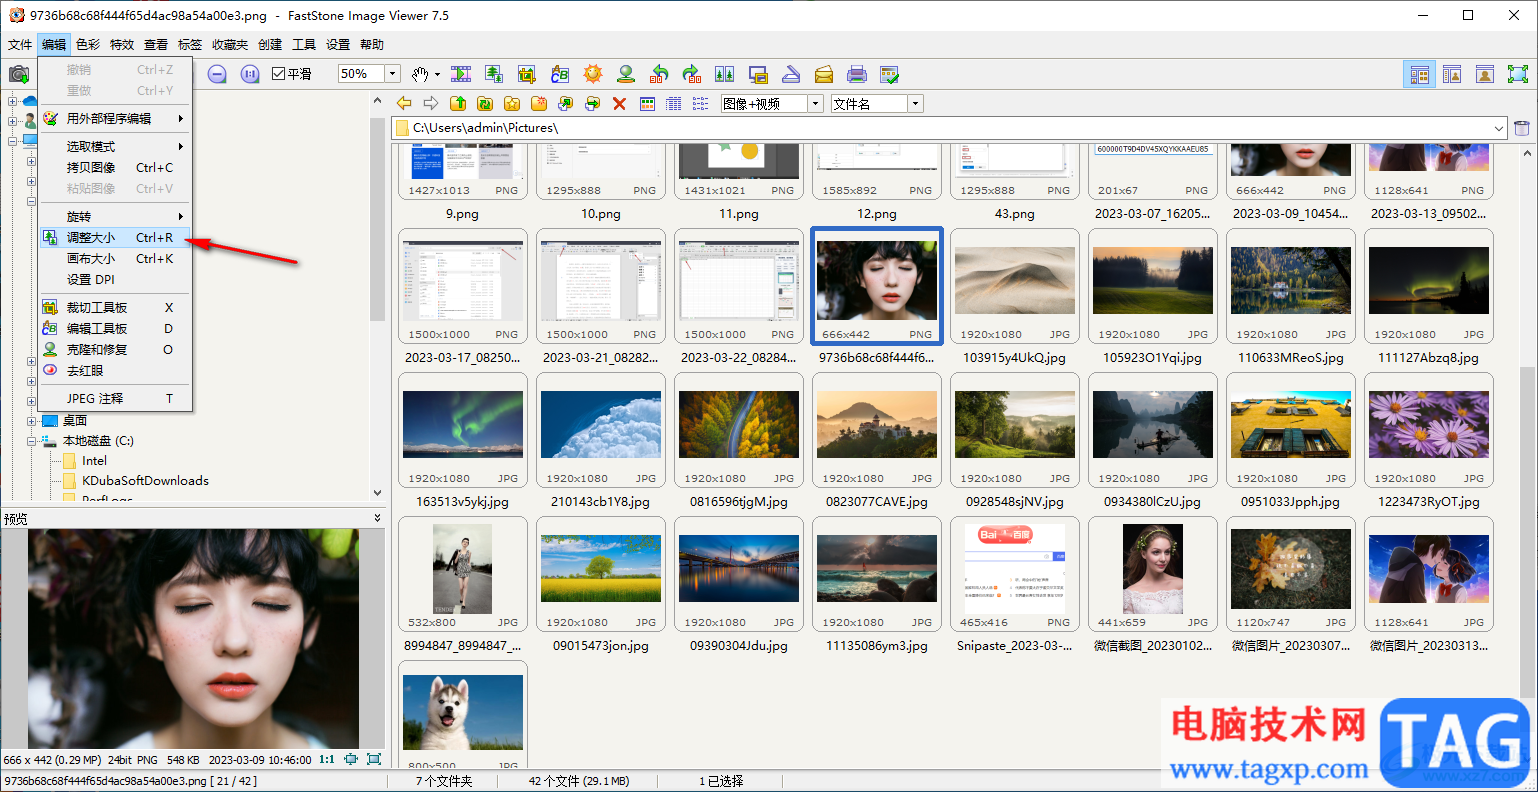The width and height of the screenshot is (1538, 792).
Task: Click the camera acquire icon in toolbar
Action: (x=18, y=74)
